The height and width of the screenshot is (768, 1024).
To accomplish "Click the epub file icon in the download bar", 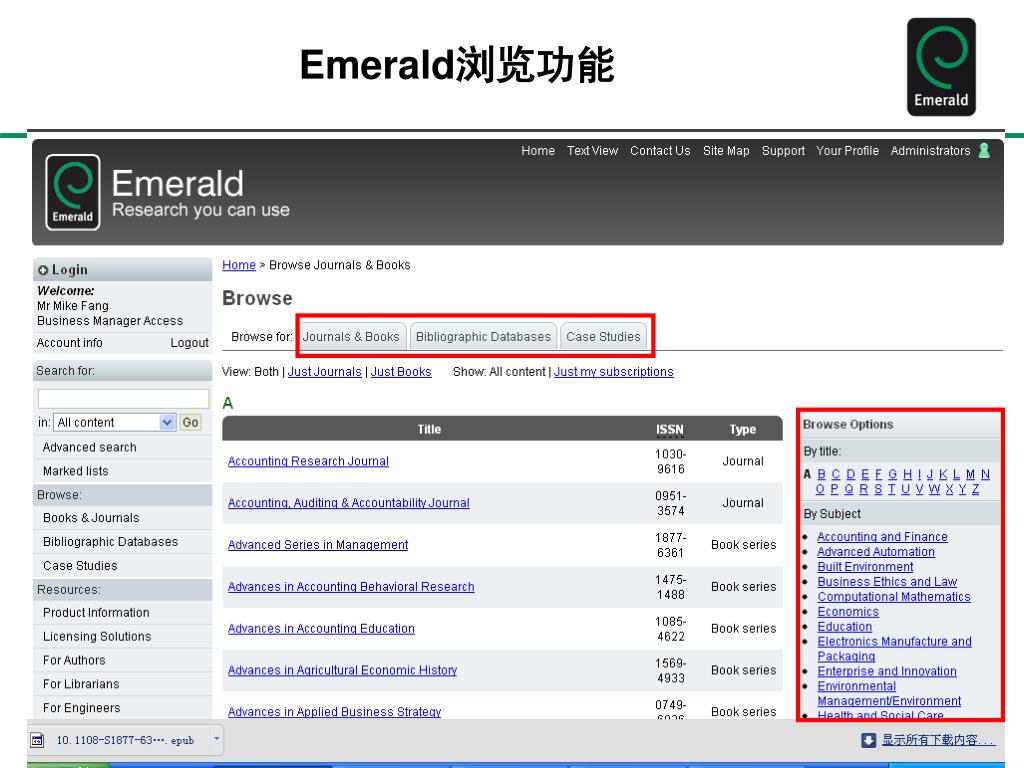I will coord(38,740).
